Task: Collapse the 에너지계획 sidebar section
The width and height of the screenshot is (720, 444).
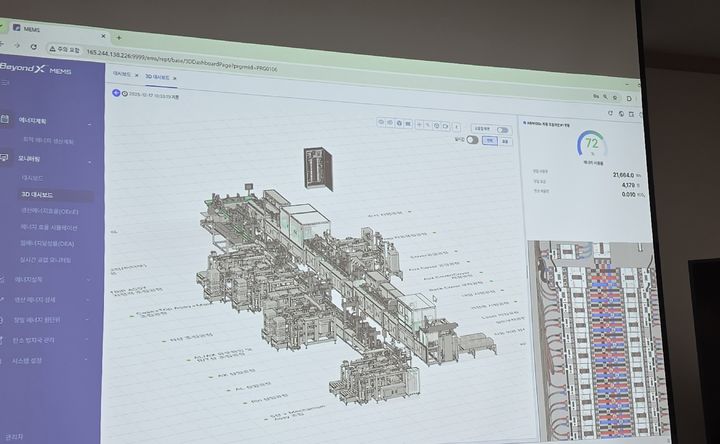Action: point(89,124)
